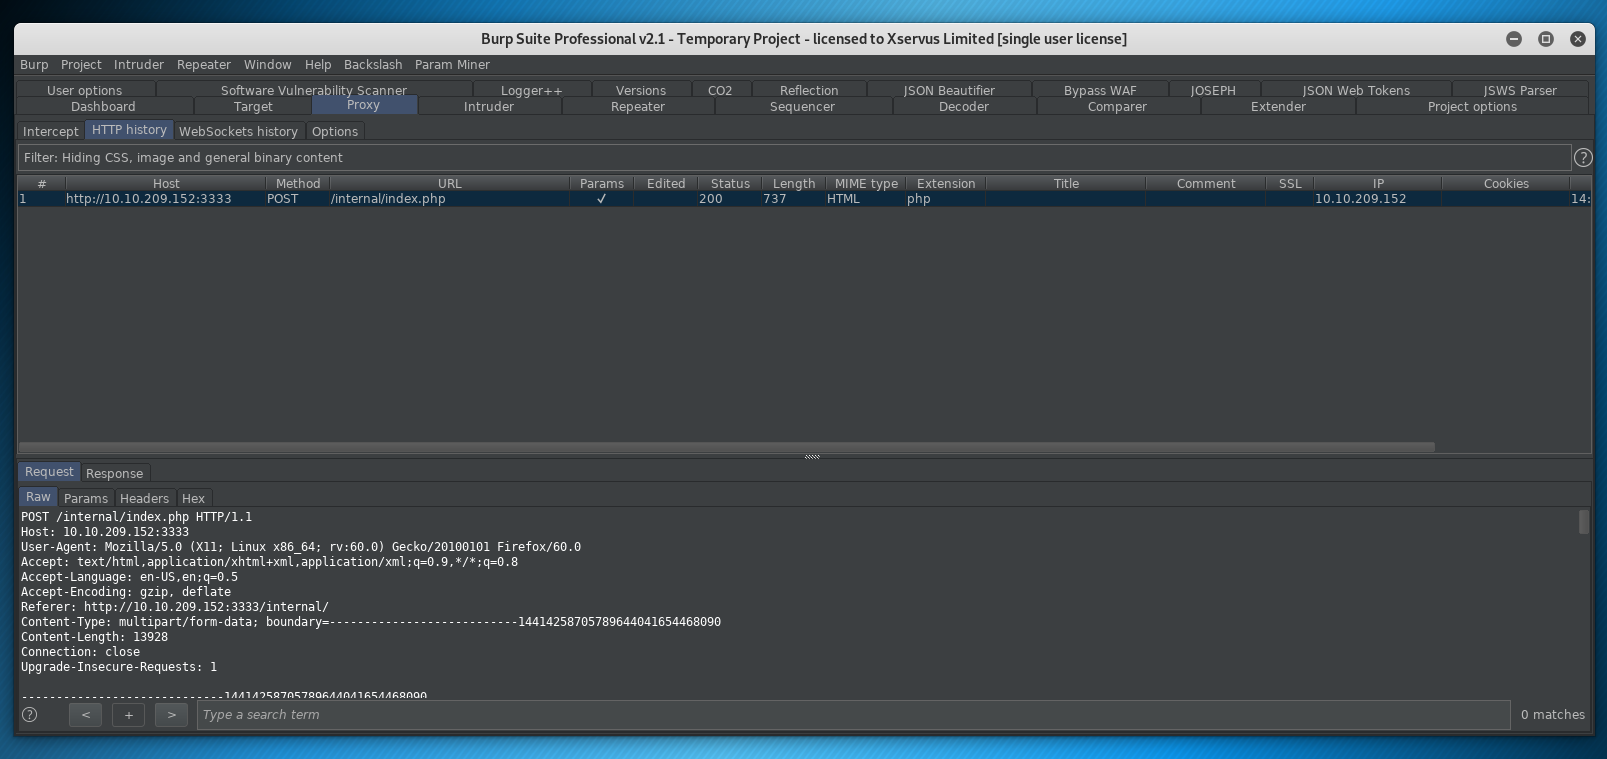Click the request pane vertical scrollbar
This screenshot has height=759, width=1607.
click(x=1583, y=522)
